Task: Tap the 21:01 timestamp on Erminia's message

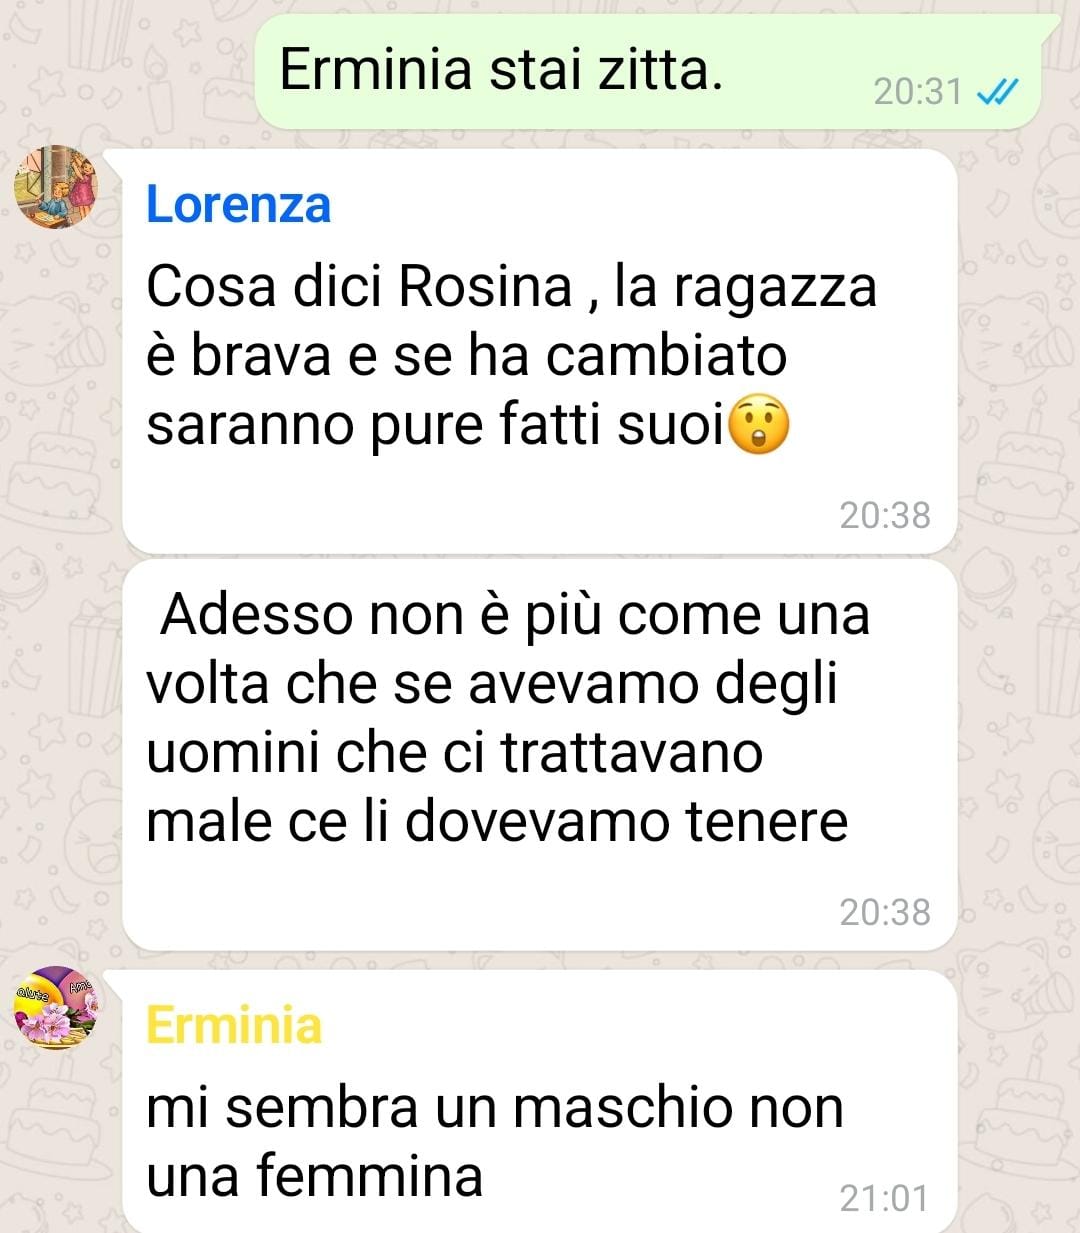Action: [884, 1198]
